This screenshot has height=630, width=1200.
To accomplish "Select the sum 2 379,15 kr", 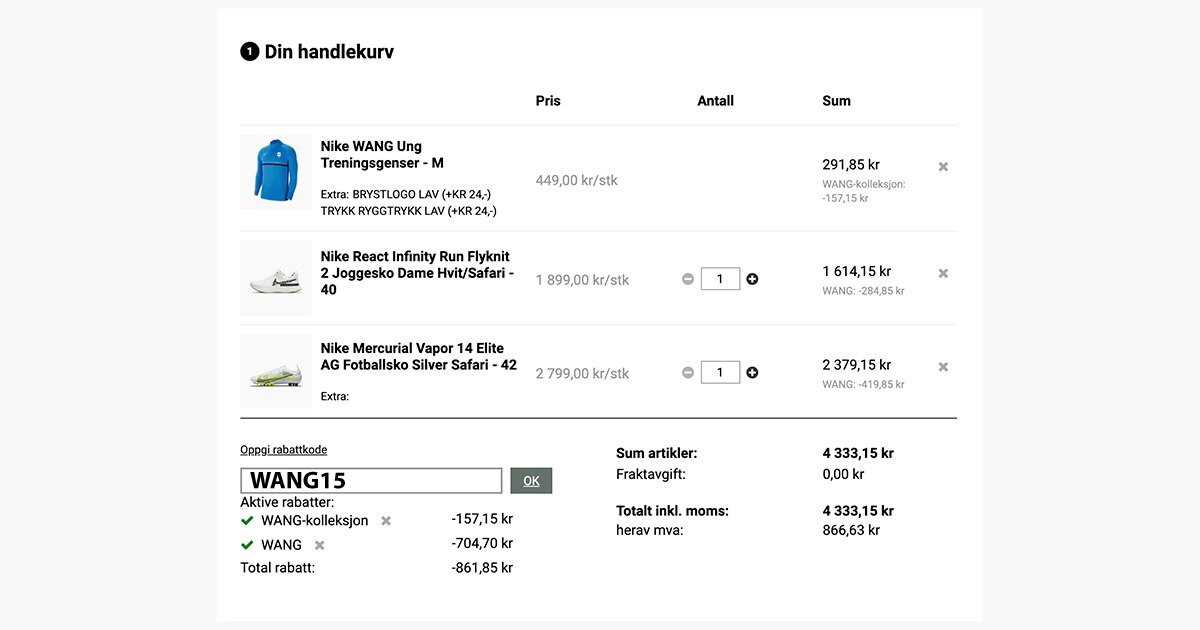I will coord(857,365).
